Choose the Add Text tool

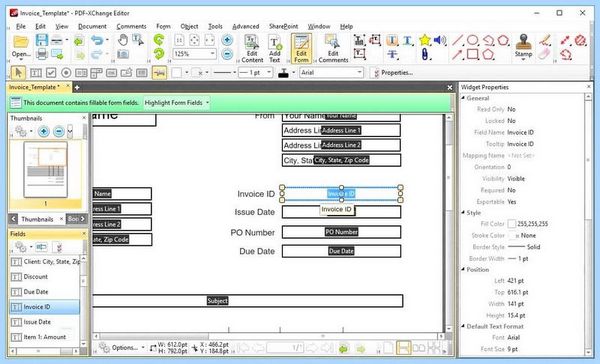click(274, 48)
